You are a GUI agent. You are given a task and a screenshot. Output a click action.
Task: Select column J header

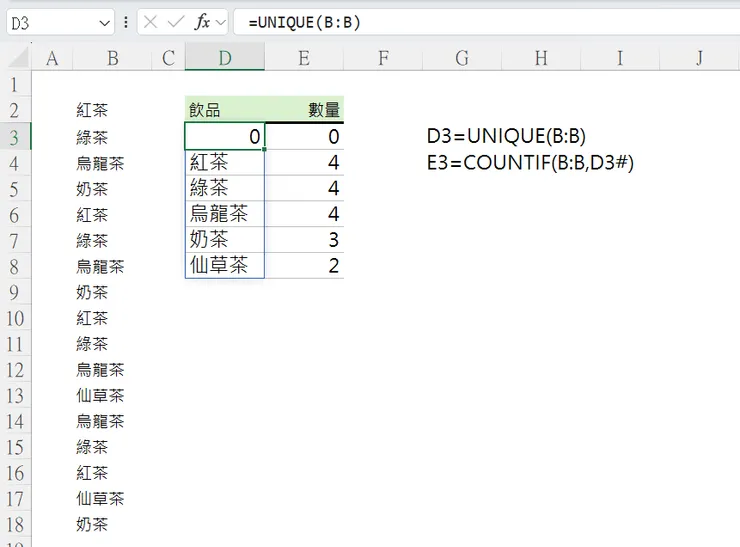pyautogui.click(x=699, y=58)
